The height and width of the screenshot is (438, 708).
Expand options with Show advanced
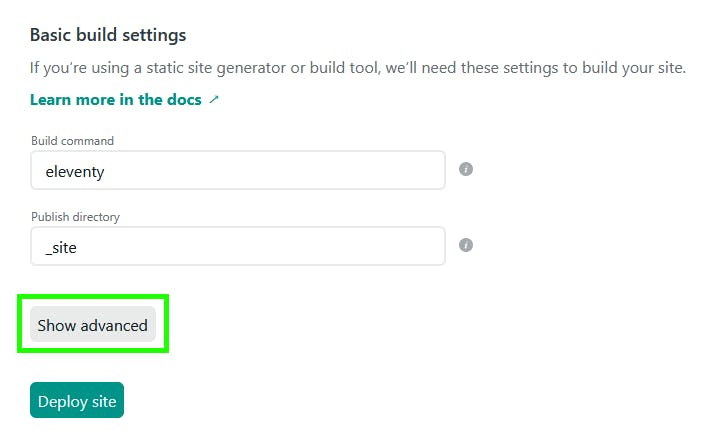pyautogui.click(x=93, y=325)
